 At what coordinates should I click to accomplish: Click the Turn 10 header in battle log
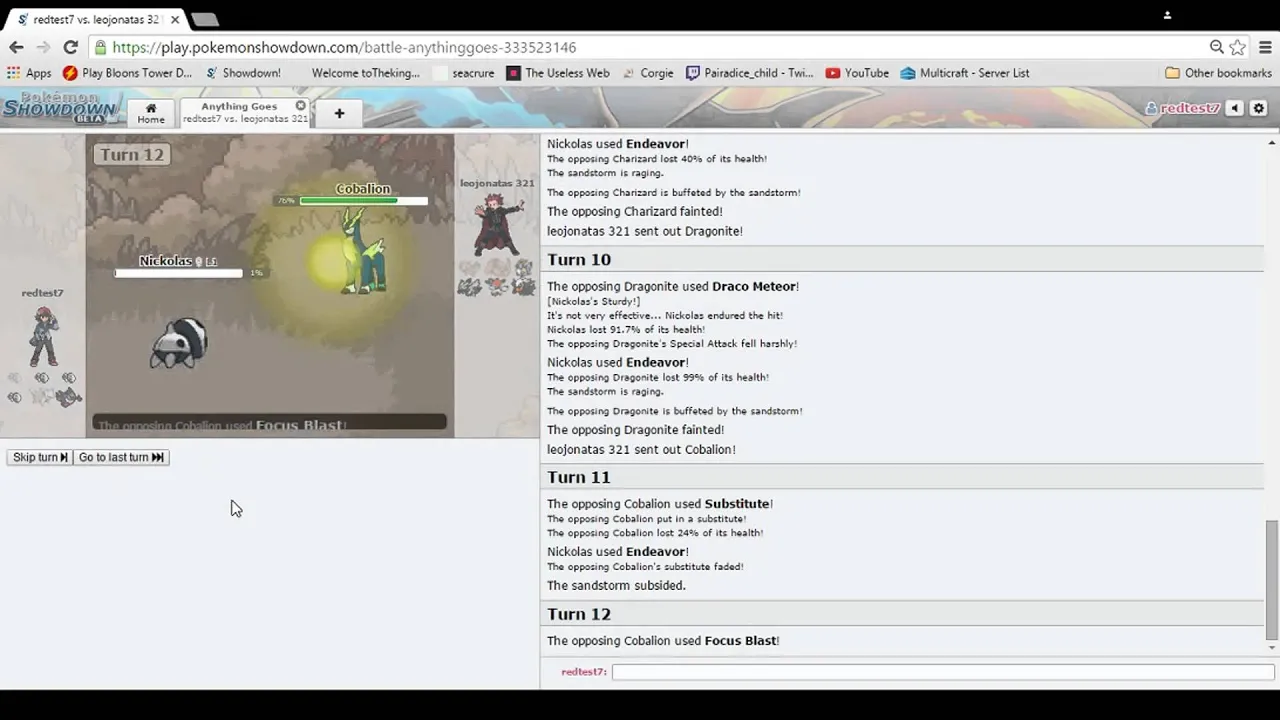[579, 259]
